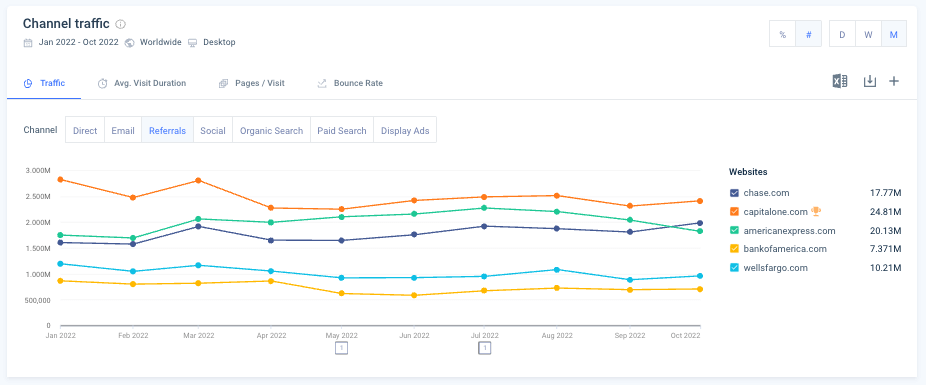926x385 pixels.
Task: Switch to absolute number view toggle
Action: (x=808, y=34)
